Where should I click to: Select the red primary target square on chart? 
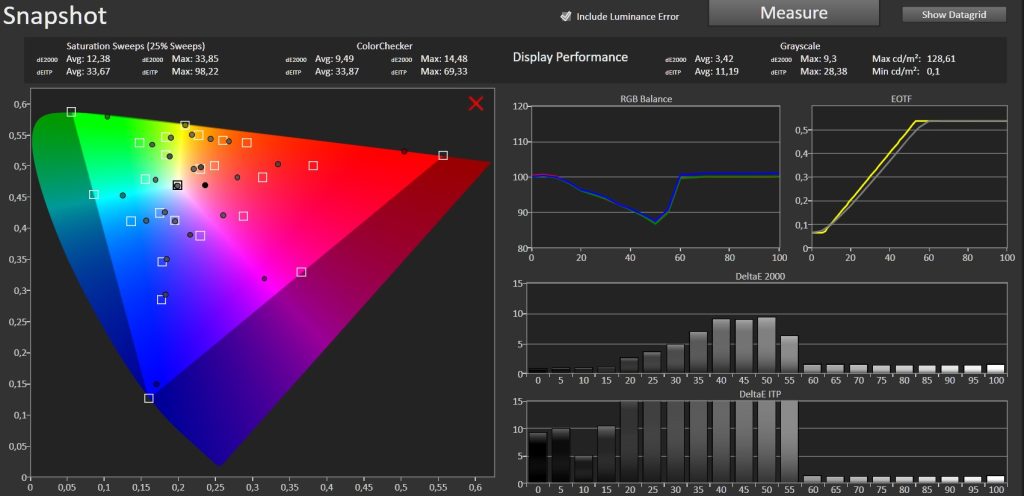443,155
